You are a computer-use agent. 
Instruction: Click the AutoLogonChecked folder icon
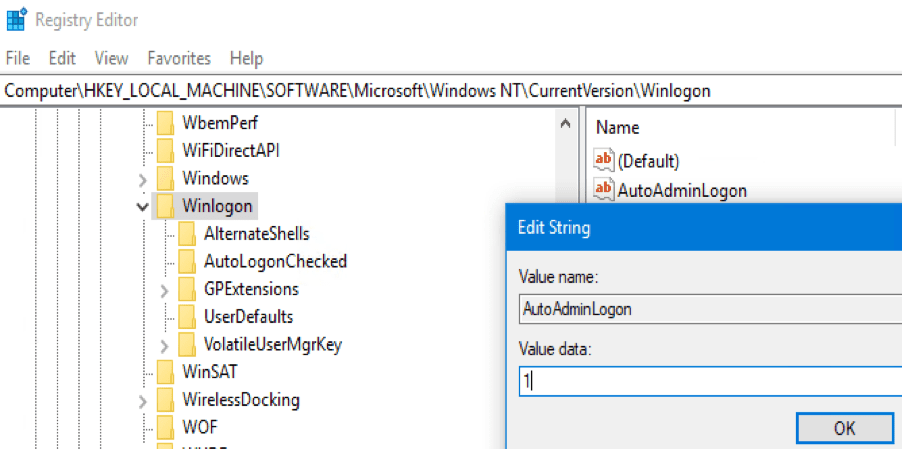[186, 261]
